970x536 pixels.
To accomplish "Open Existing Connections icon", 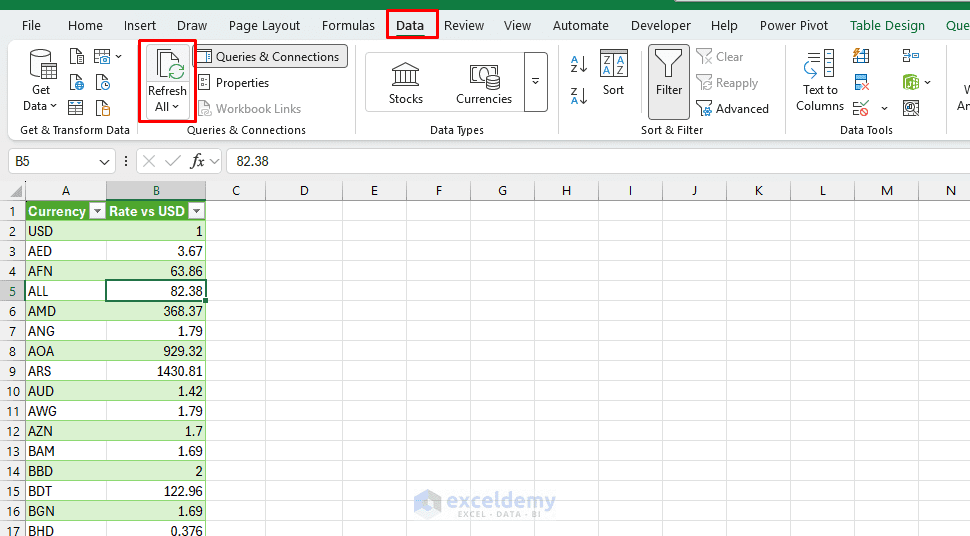I will click(103, 108).
